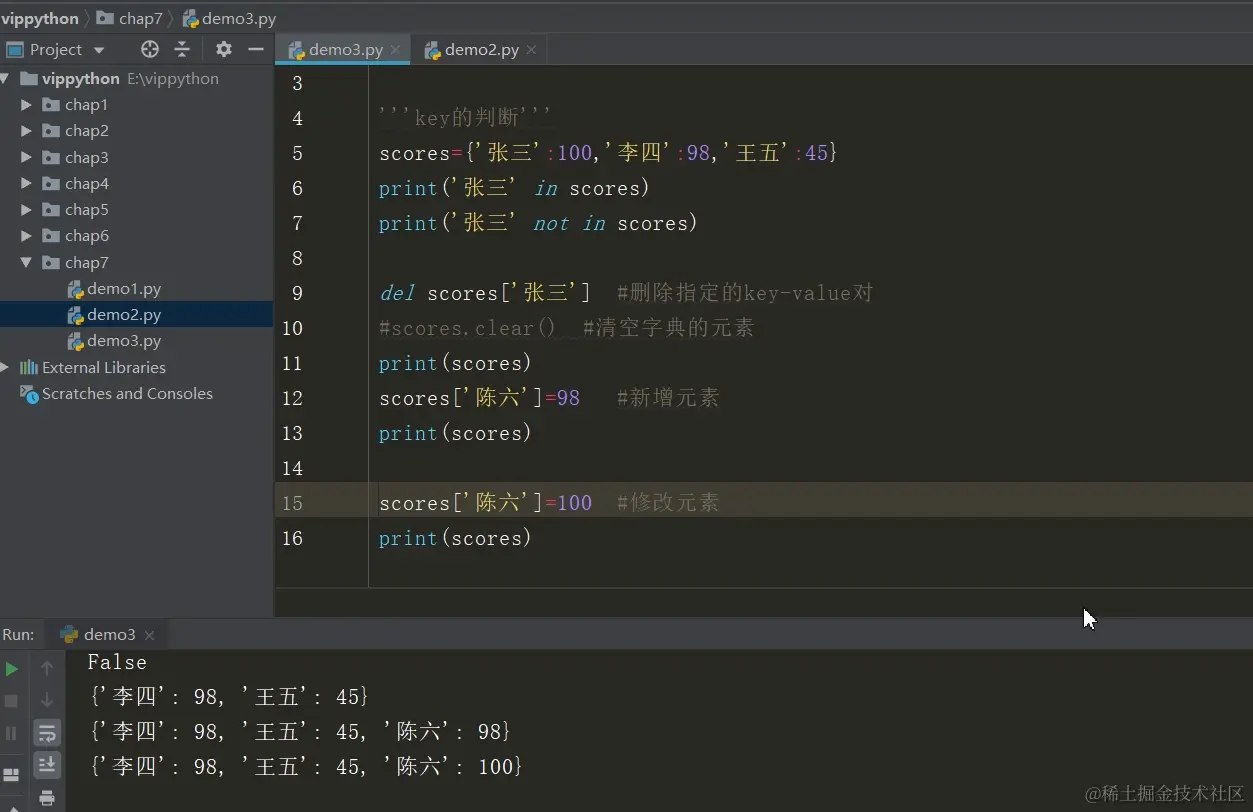Viewport: 1253px width, 812px height.
Task: Collapse the chap7 folder arrow
Action: (x=27, y=262)
